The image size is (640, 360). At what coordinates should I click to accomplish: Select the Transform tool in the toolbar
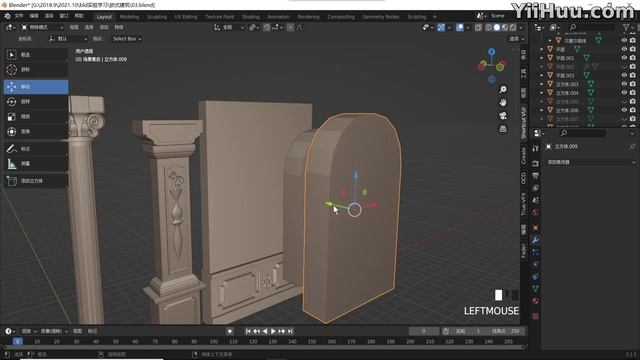(x=36, y=131)
